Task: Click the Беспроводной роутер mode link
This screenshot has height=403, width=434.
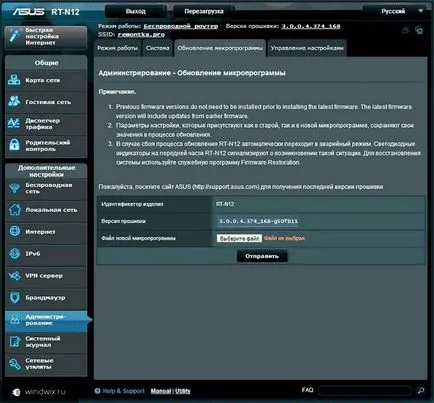Action: (181, 26)
